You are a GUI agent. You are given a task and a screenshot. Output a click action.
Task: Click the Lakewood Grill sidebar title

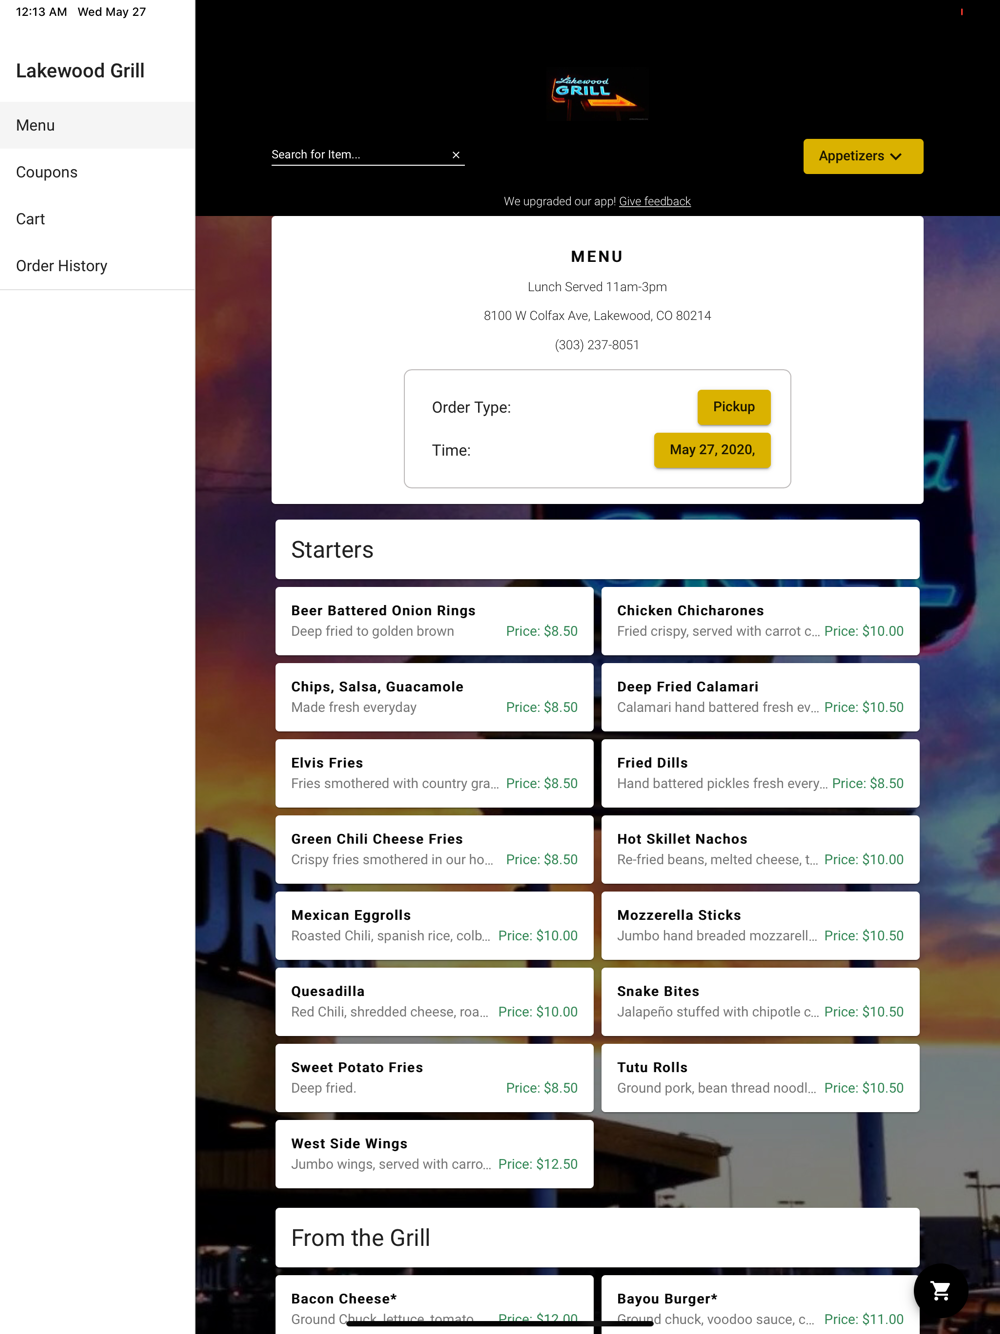80,71
